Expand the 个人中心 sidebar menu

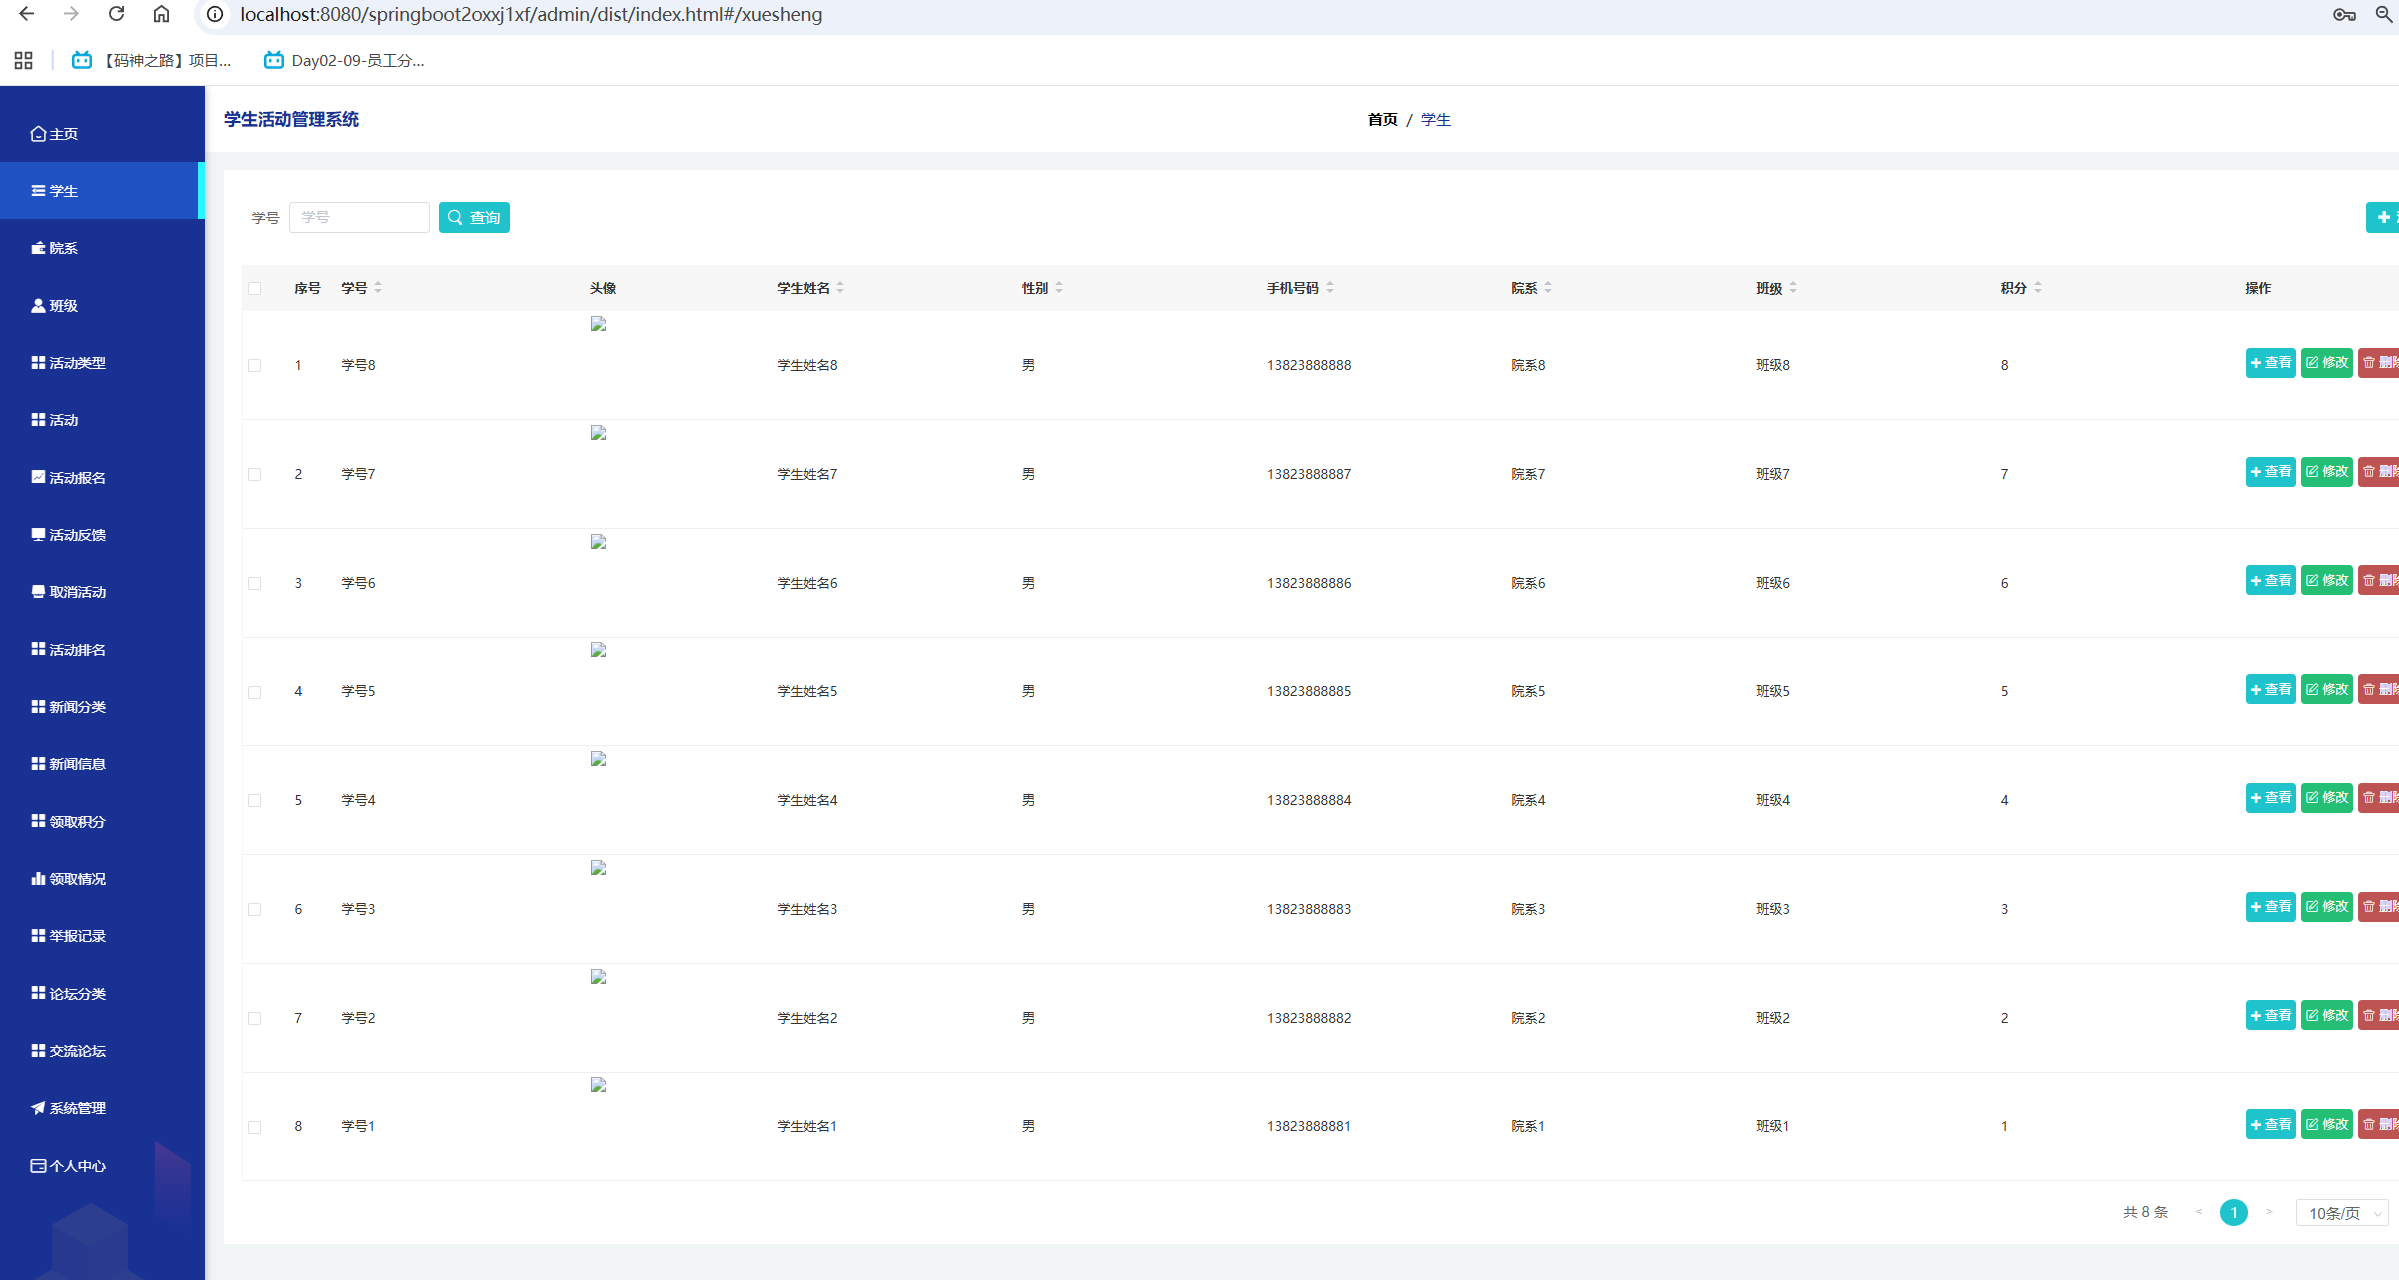coord(78,1166)
